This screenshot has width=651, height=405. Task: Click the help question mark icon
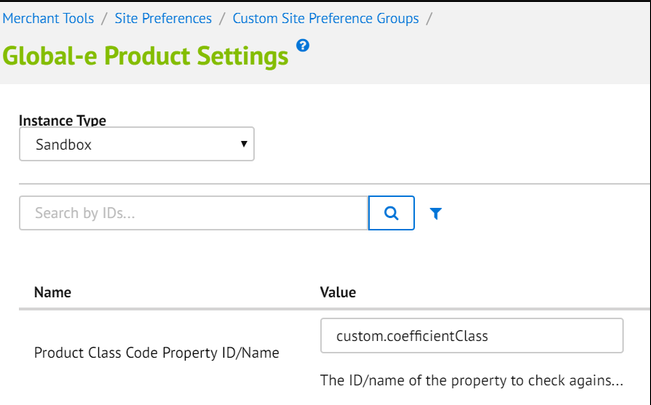click(303, 46)
